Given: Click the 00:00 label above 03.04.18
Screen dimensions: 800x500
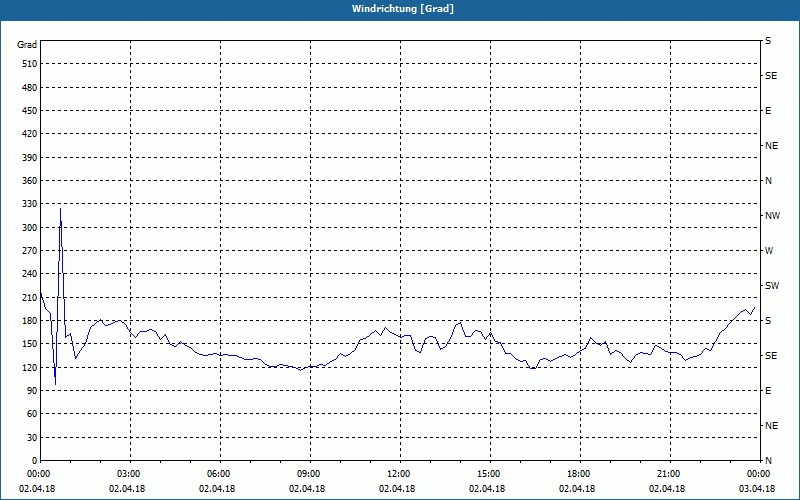Looking at the screenshot, I should (757, 474).
